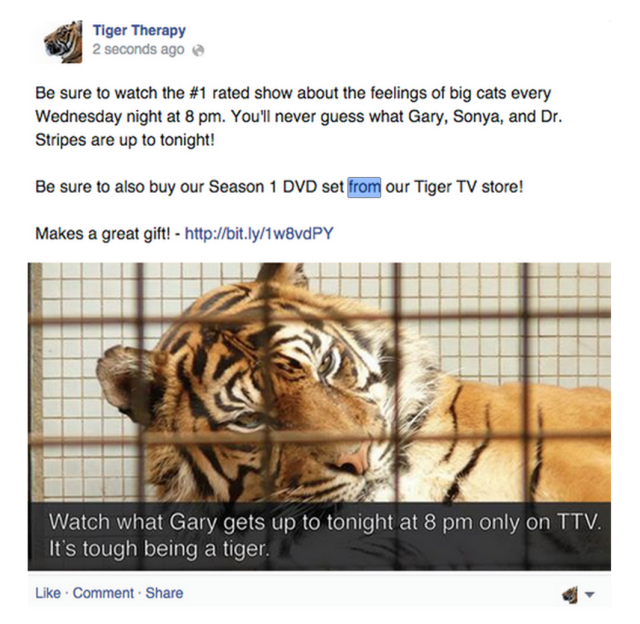
Task: Expand the post-as dropdown arrow
Action: click(x=589, y=595)
